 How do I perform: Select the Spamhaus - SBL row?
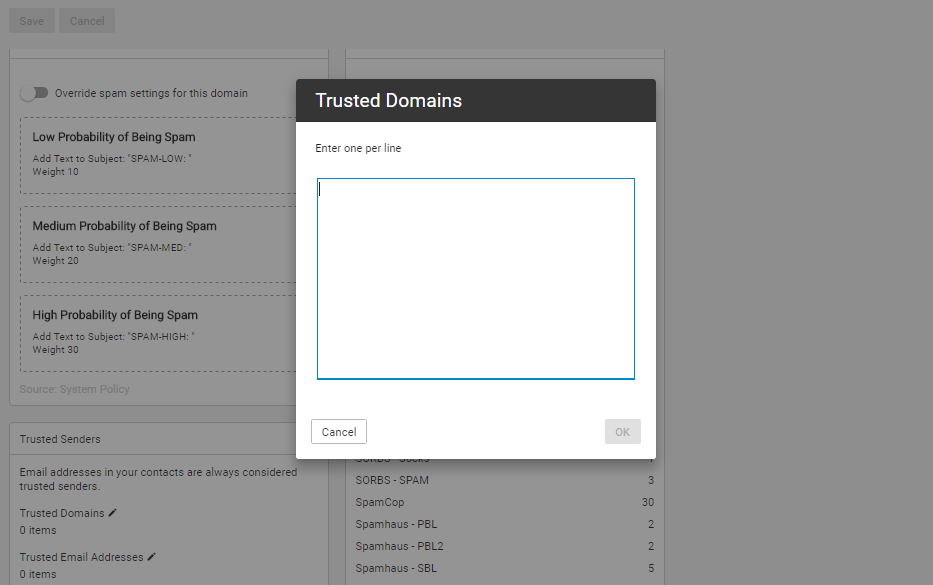pyautogui.click(x=504, y=568)
